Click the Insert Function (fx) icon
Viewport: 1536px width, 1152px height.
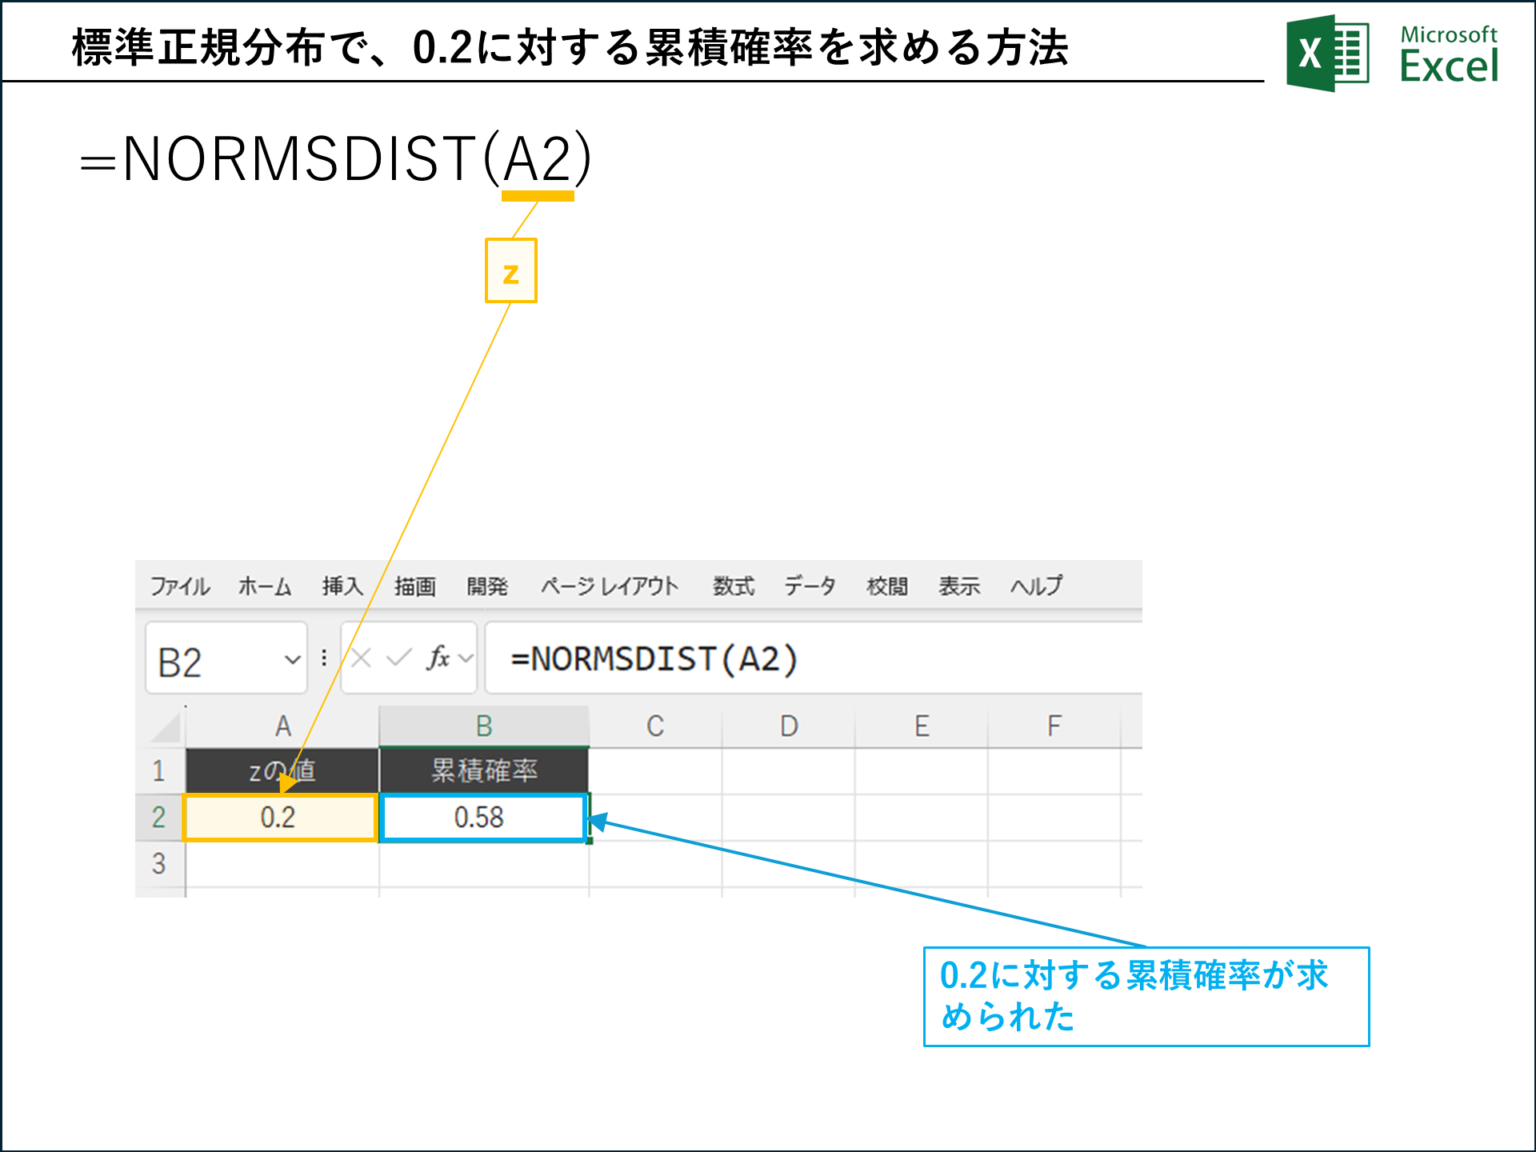coord(437,657)
